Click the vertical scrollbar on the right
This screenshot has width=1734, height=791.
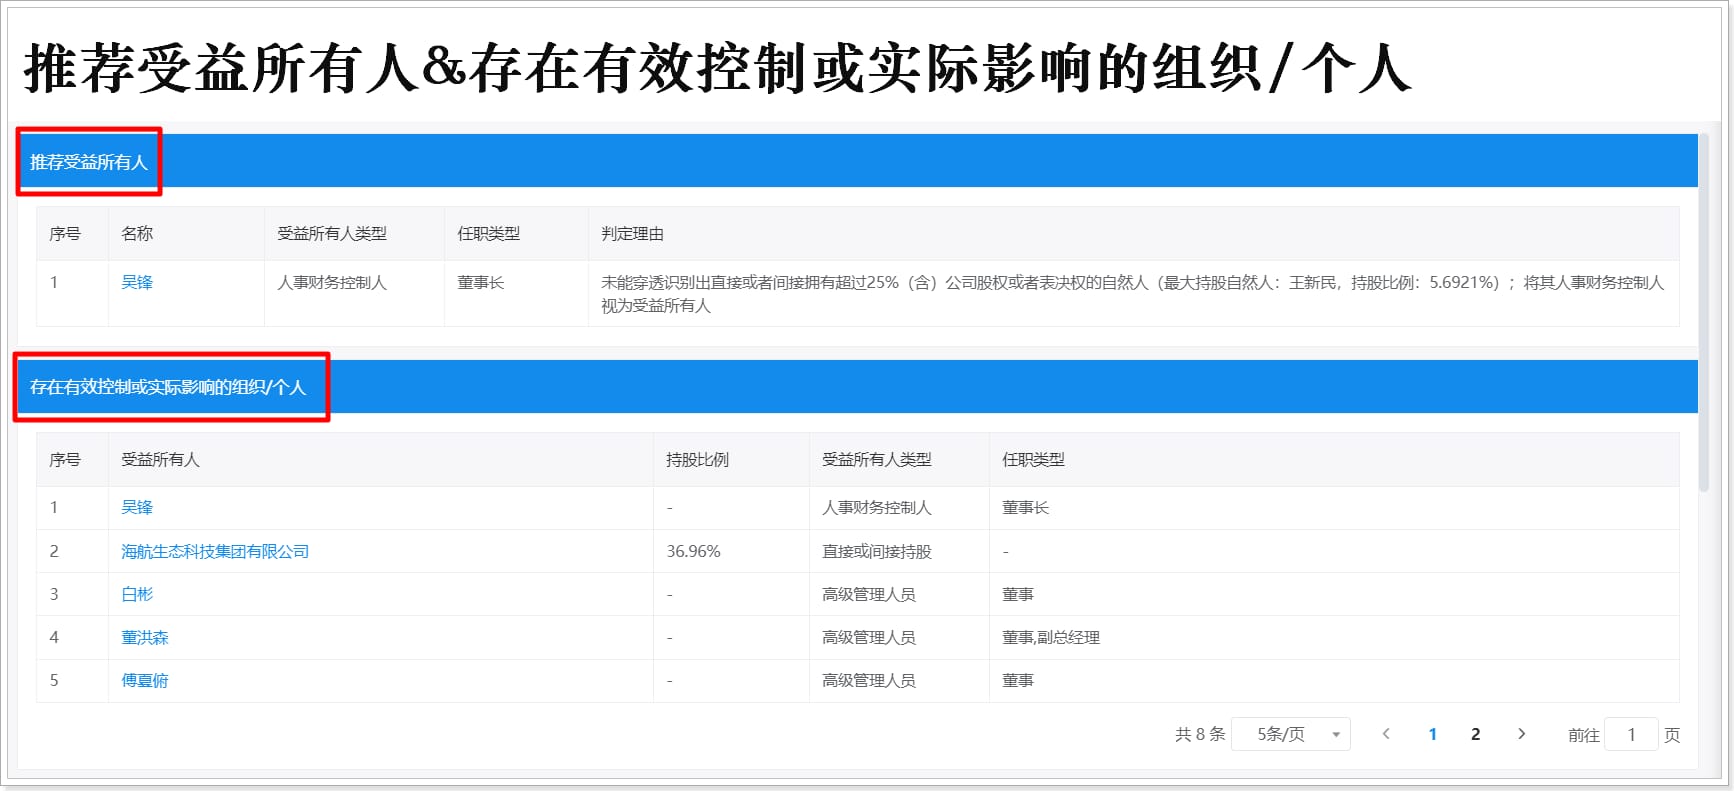1704,313
